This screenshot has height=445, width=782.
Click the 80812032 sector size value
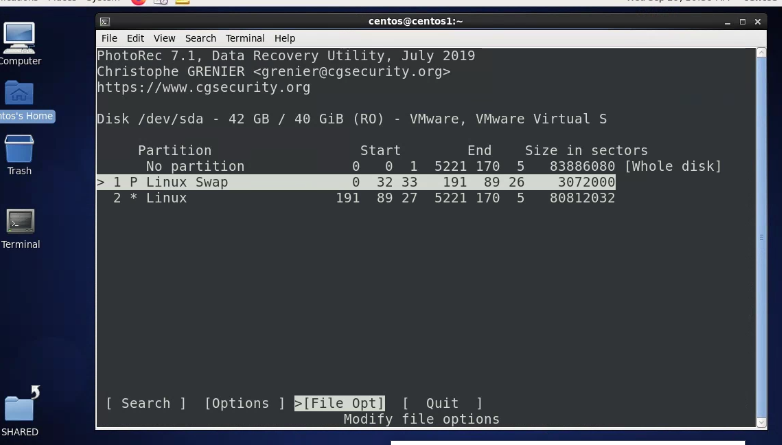(583, 198)
